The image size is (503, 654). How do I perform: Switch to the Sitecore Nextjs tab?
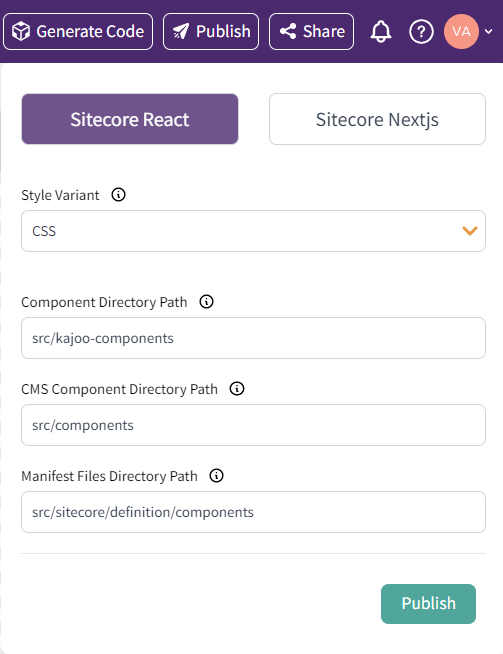(x=377, y=119)
